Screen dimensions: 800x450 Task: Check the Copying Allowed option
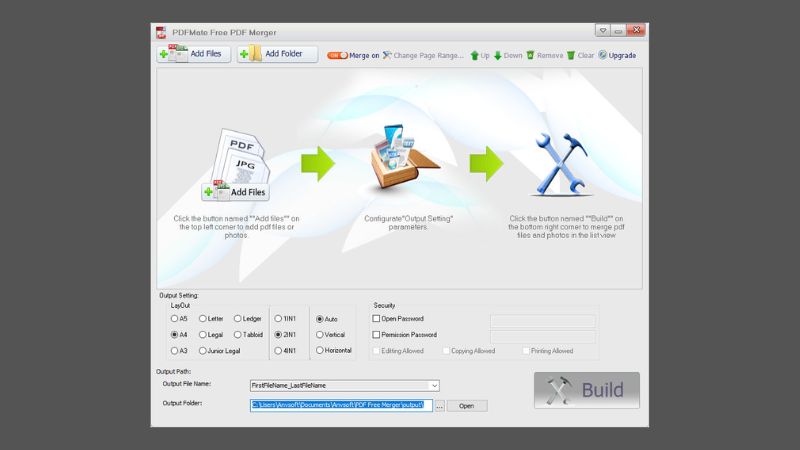[446, 351]
